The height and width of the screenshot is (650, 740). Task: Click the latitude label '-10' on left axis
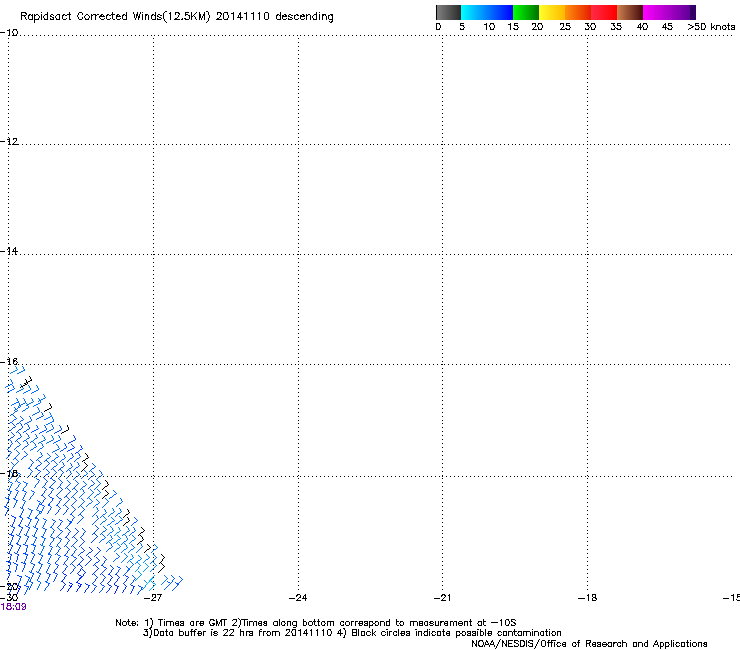(9, 33)
